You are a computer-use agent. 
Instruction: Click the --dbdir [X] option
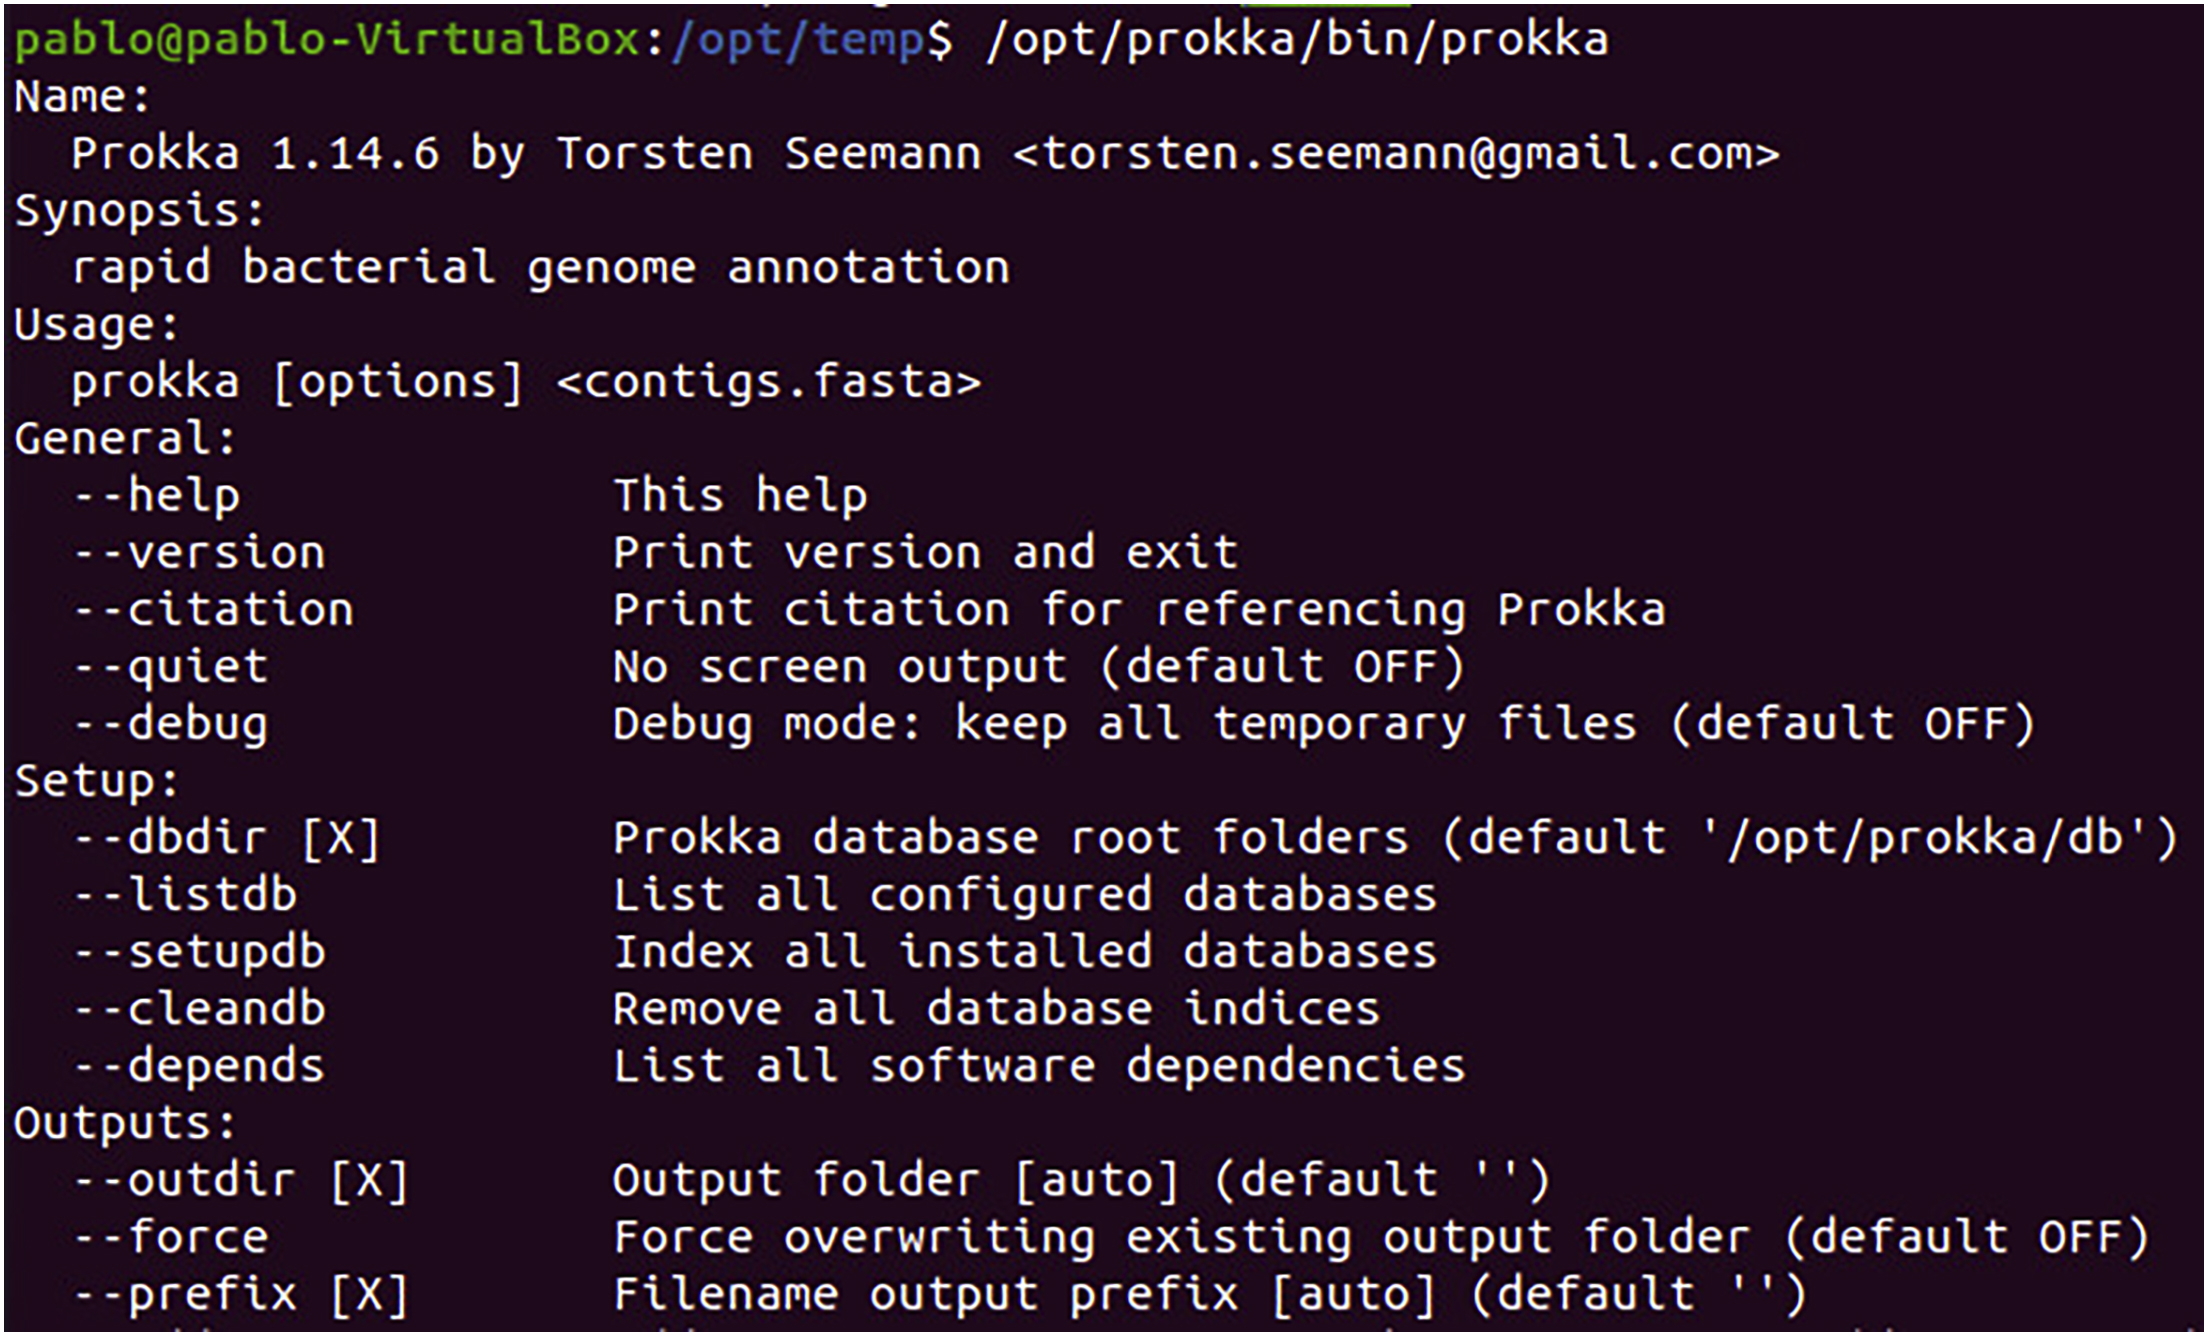[227, 838]
